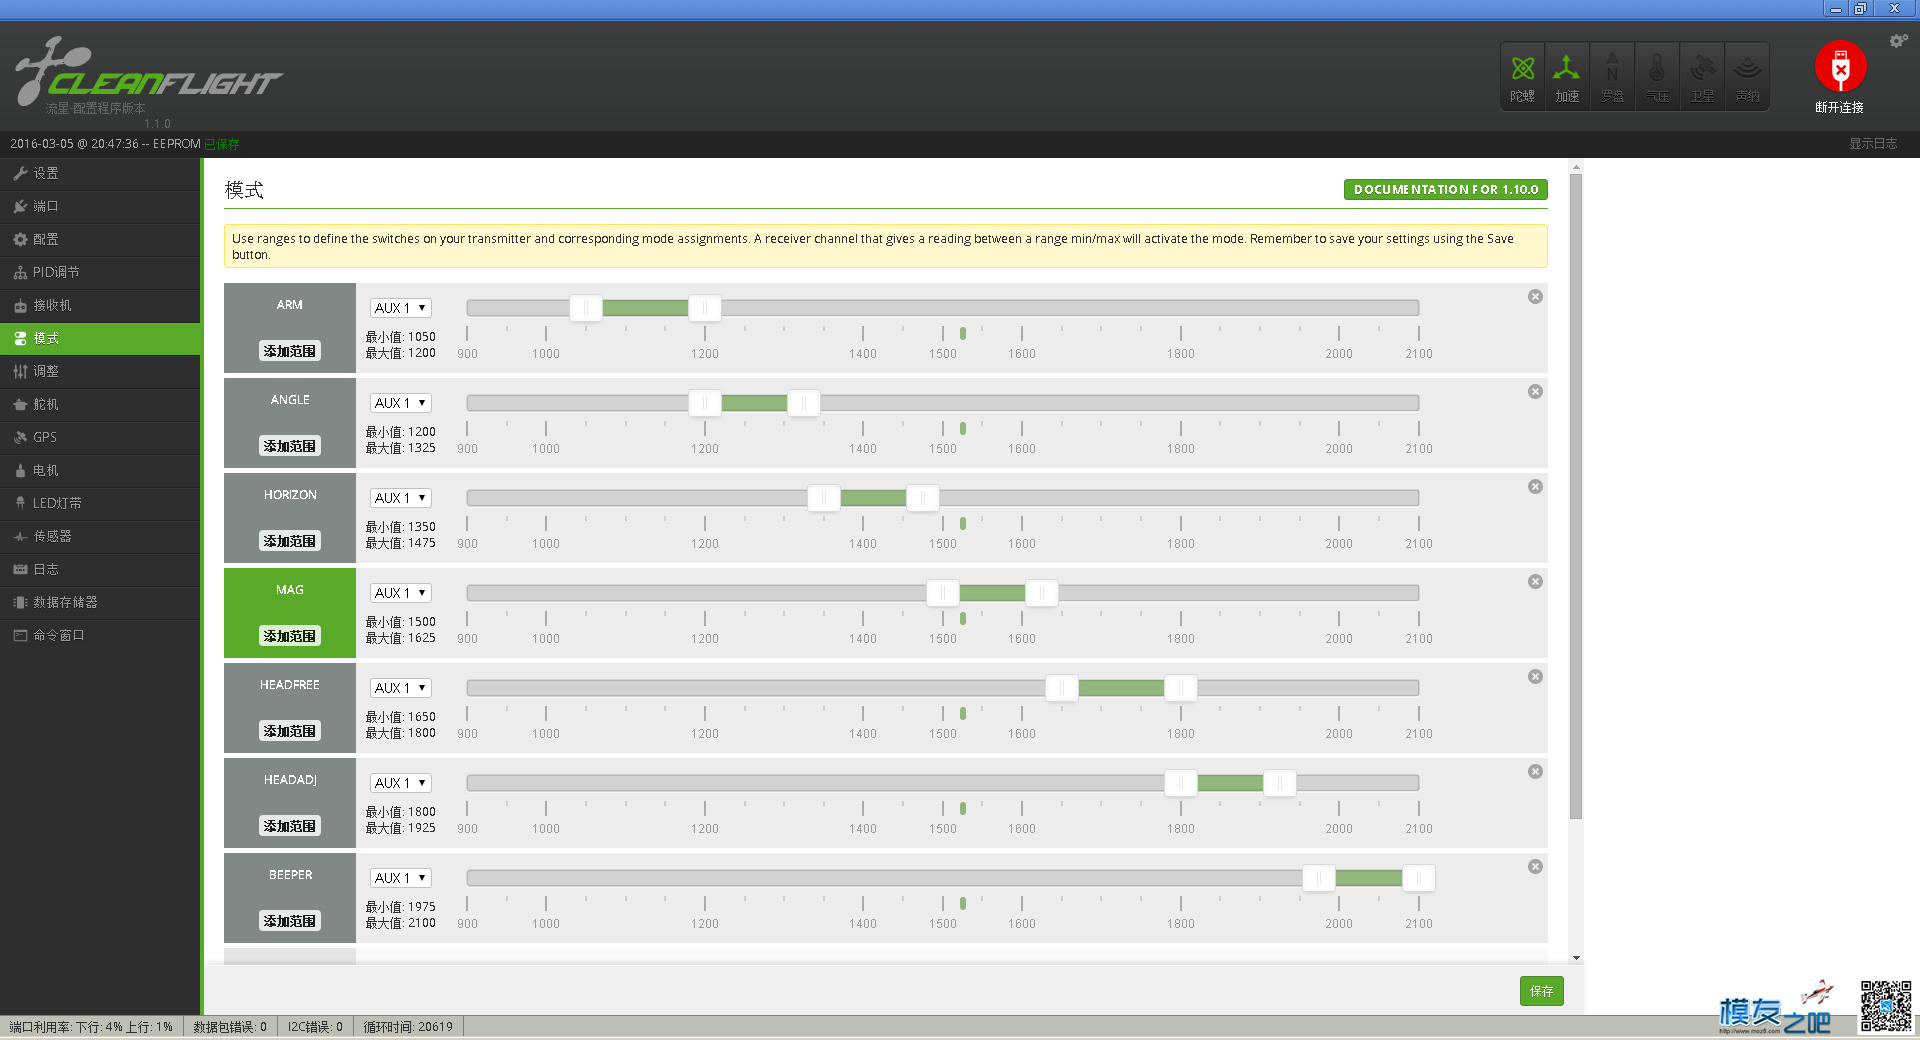1920x1040 pixels.
Task: Open the 数据存储器 dataflash tab
Action: tap(100, 602)
